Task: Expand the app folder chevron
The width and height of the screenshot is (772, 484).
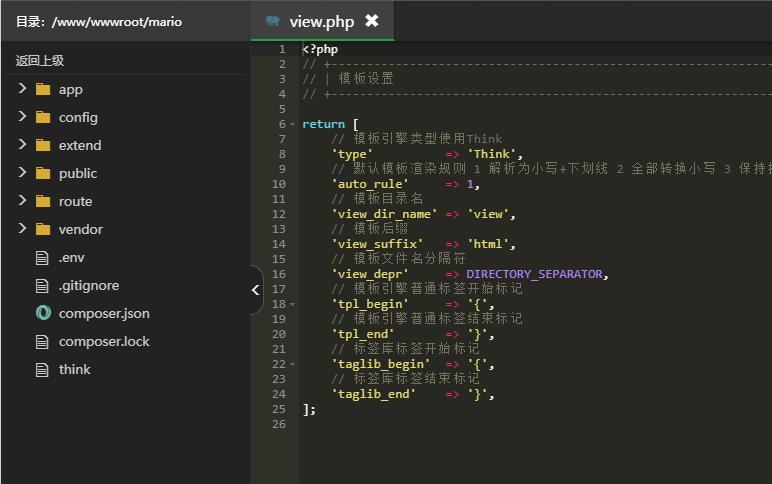Action: click(x=22, y=88)
